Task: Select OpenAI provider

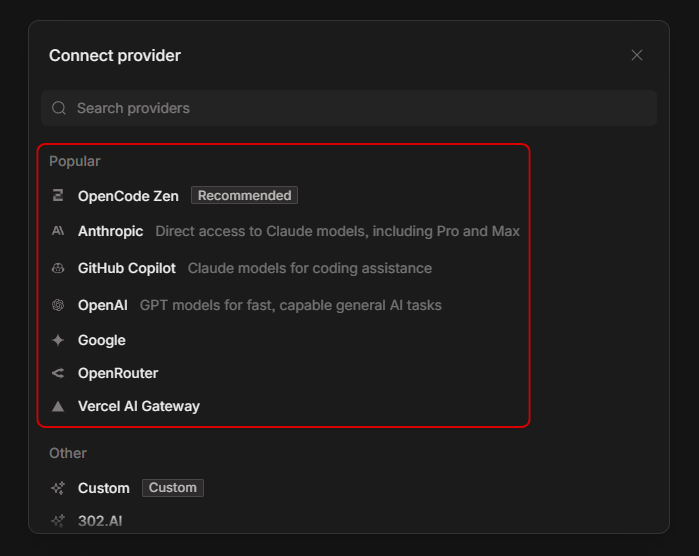Action: tap(103, 305)
